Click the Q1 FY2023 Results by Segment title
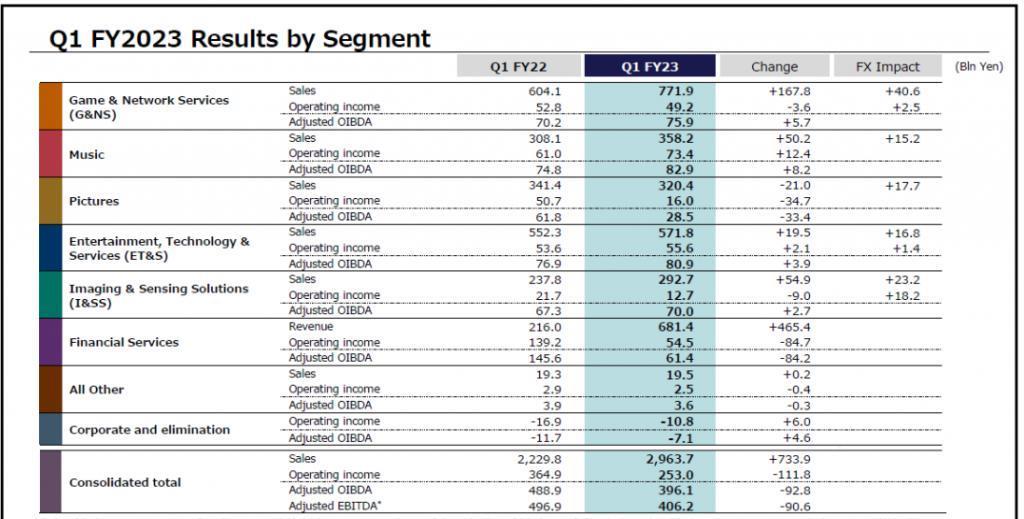This screenshot has width=1024, height=519. pyautogui.click(x=241, y=39)
